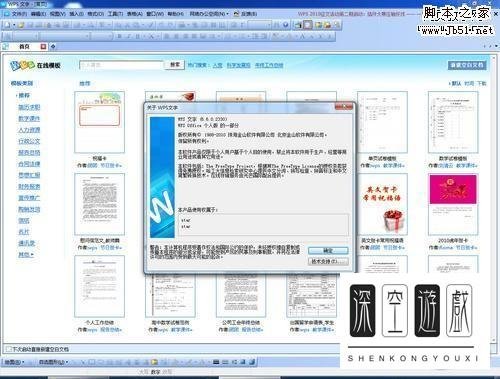
Task: Click the New blank document toolbar icon
Action: coord(7,25)
